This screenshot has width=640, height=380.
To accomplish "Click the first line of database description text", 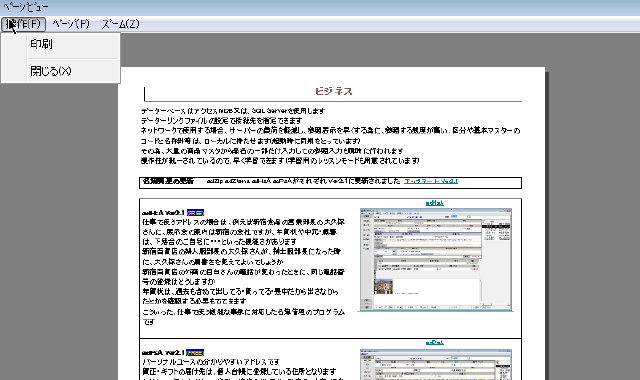I will tap(233, 111).
